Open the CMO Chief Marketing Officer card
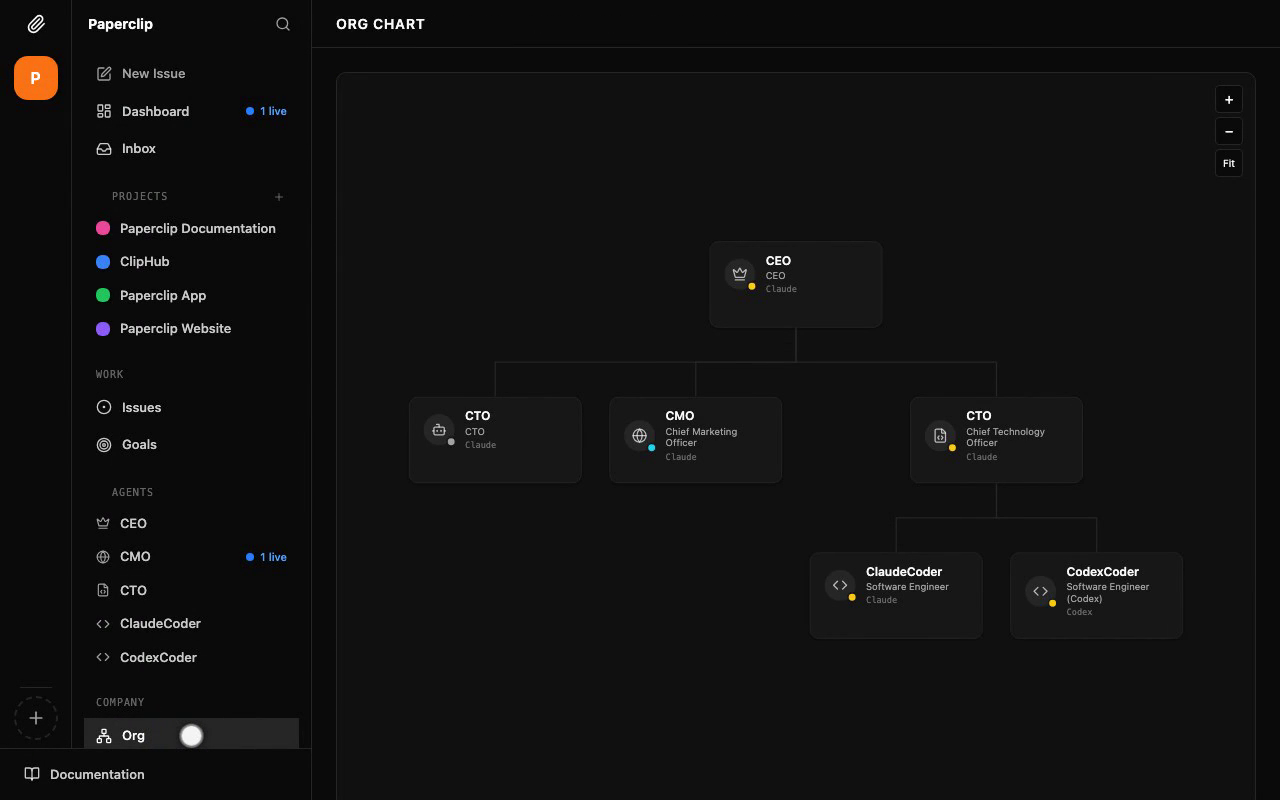Image resolution: width=1280 pixels, height=800 pixels. 695,440
